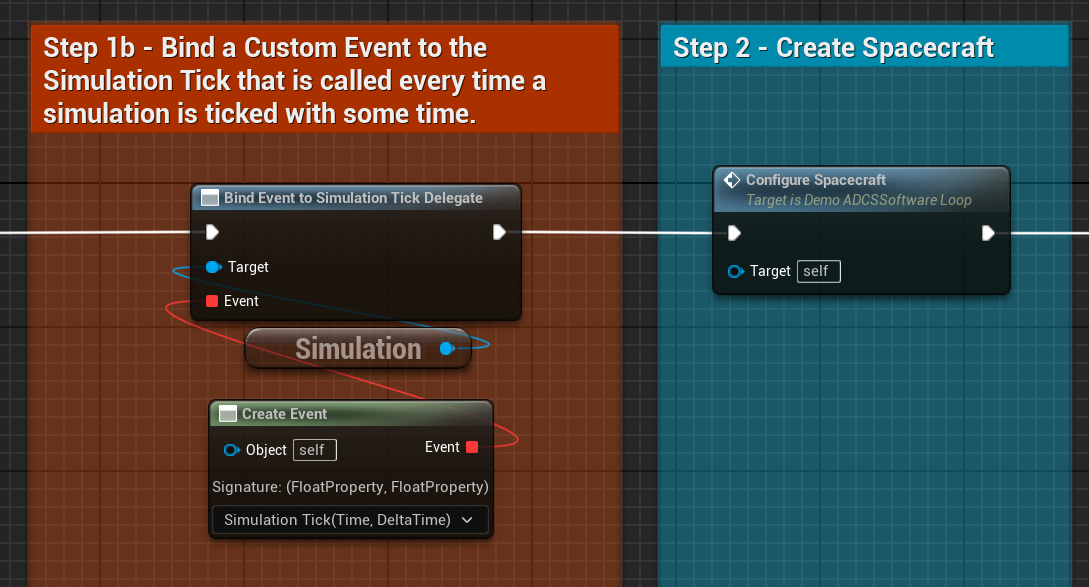Select the red Event pin on Bind Event
1089x587 pixels.
click(212, 301)
